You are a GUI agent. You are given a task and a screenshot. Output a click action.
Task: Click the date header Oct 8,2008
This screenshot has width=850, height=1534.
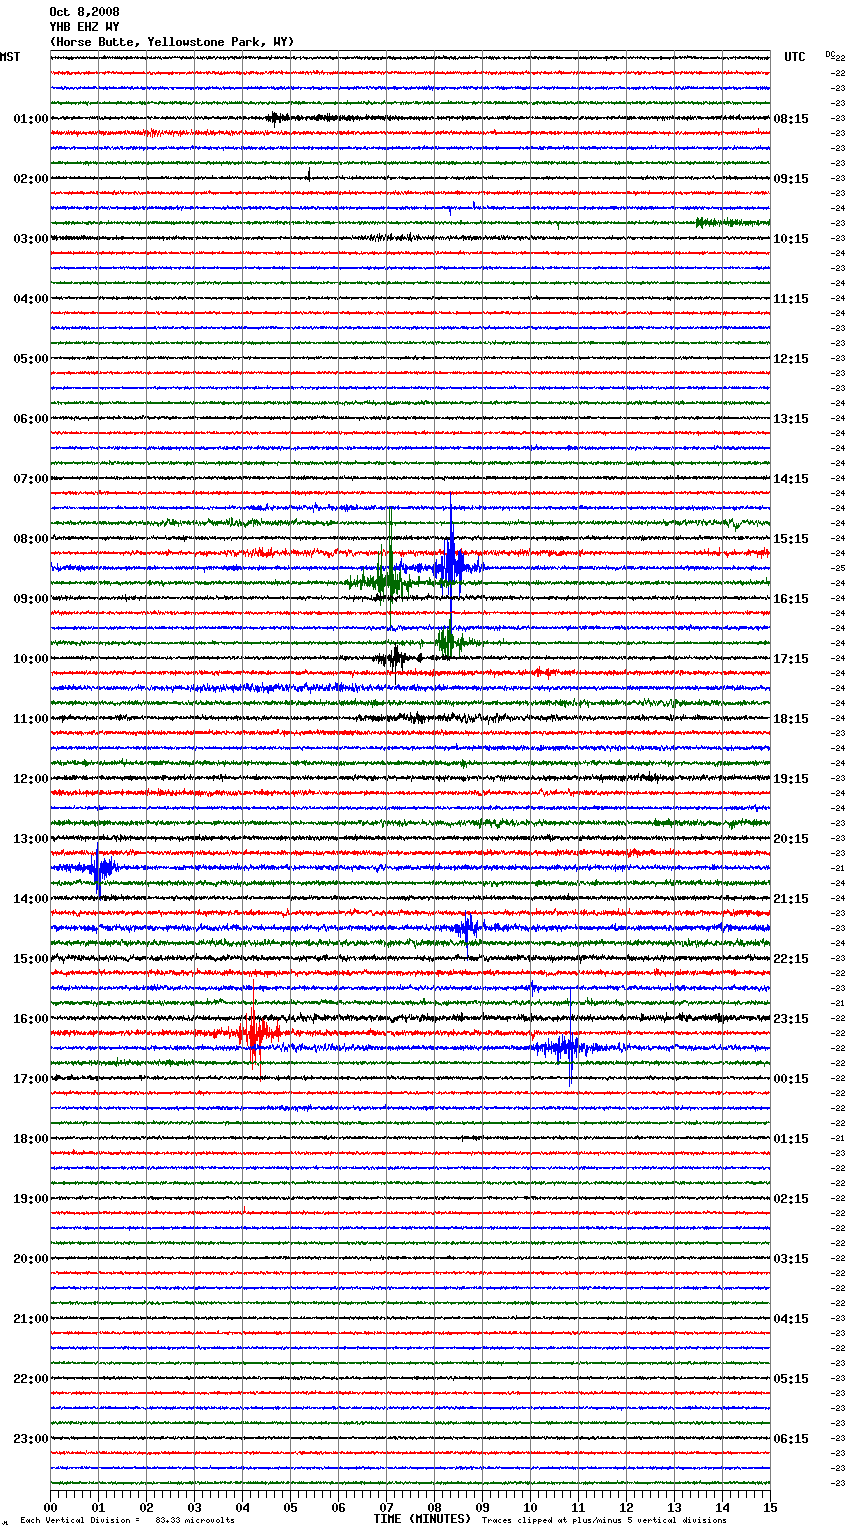click(x=84, y=12)
